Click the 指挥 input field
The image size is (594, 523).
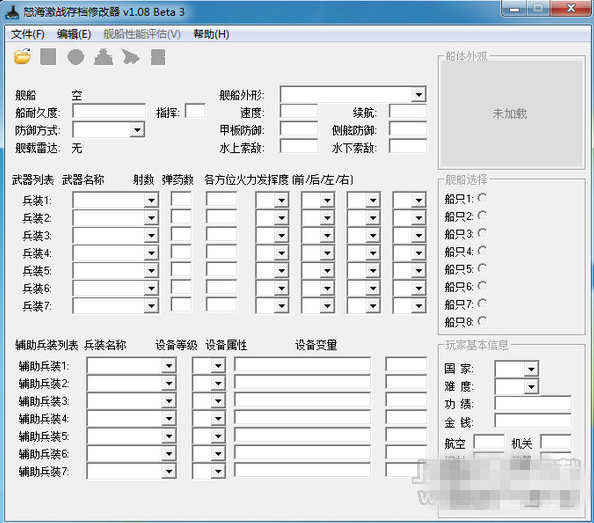pyautogui.click(x=195, y=111)
